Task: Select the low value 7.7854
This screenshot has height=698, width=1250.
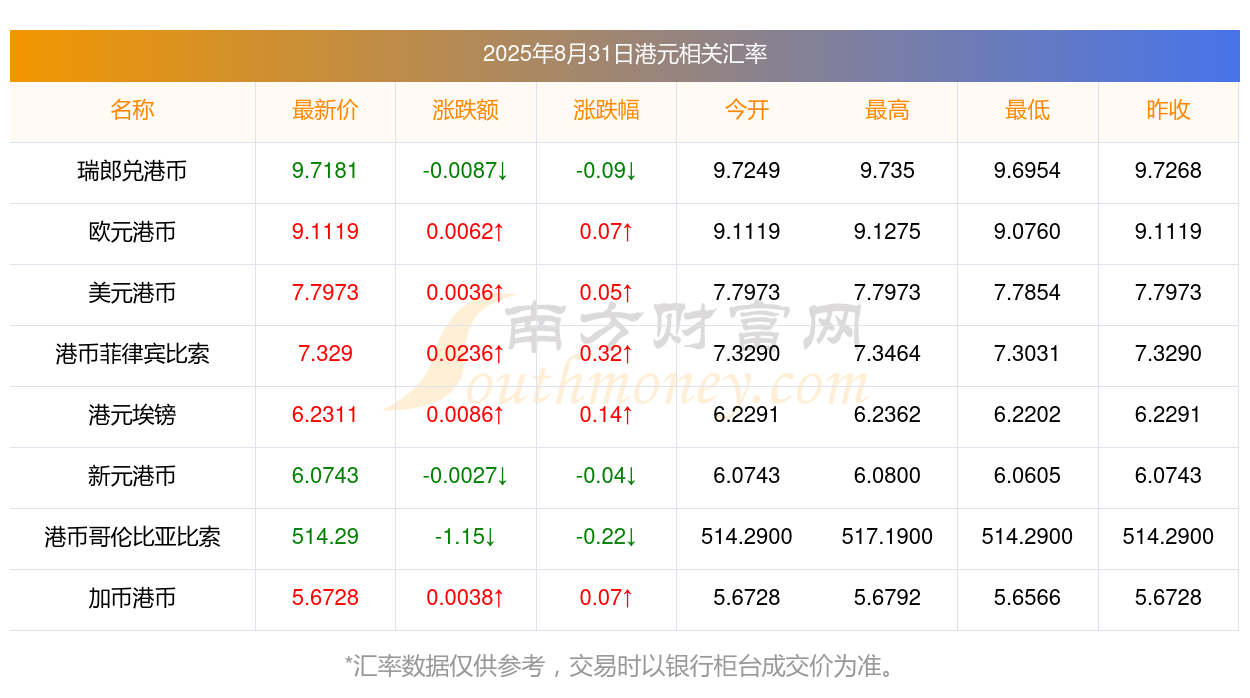Action: [1028, 293]
